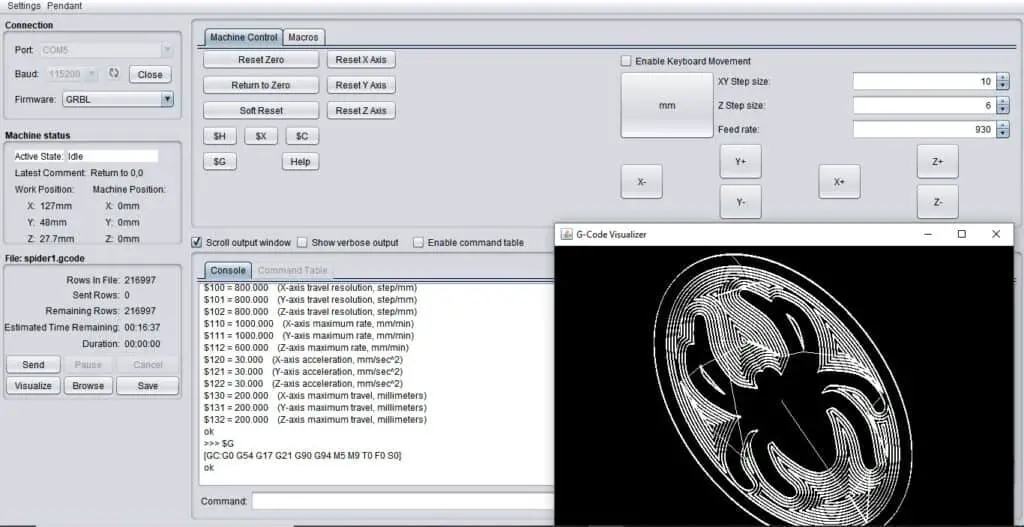Click the Browse button
This screenshot has height=527, width=1024.
88,385
